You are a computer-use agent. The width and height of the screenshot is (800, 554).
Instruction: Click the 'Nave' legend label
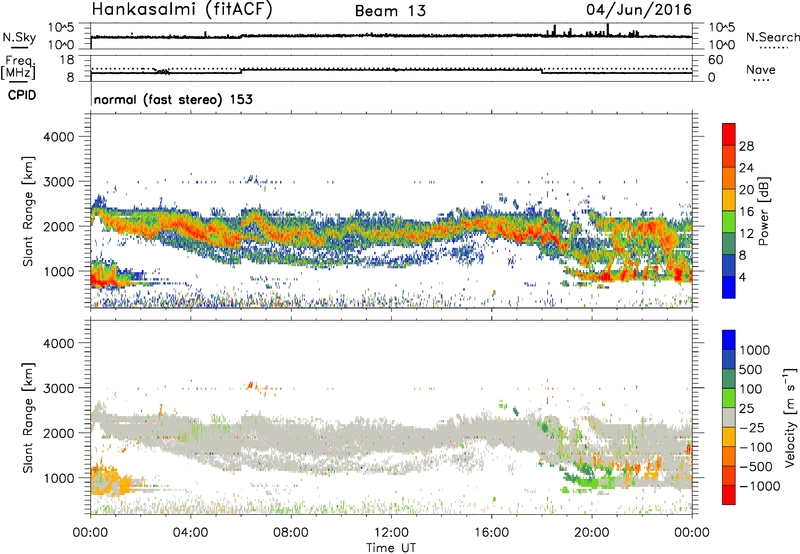pyautogui.click(x=761, y=69)
